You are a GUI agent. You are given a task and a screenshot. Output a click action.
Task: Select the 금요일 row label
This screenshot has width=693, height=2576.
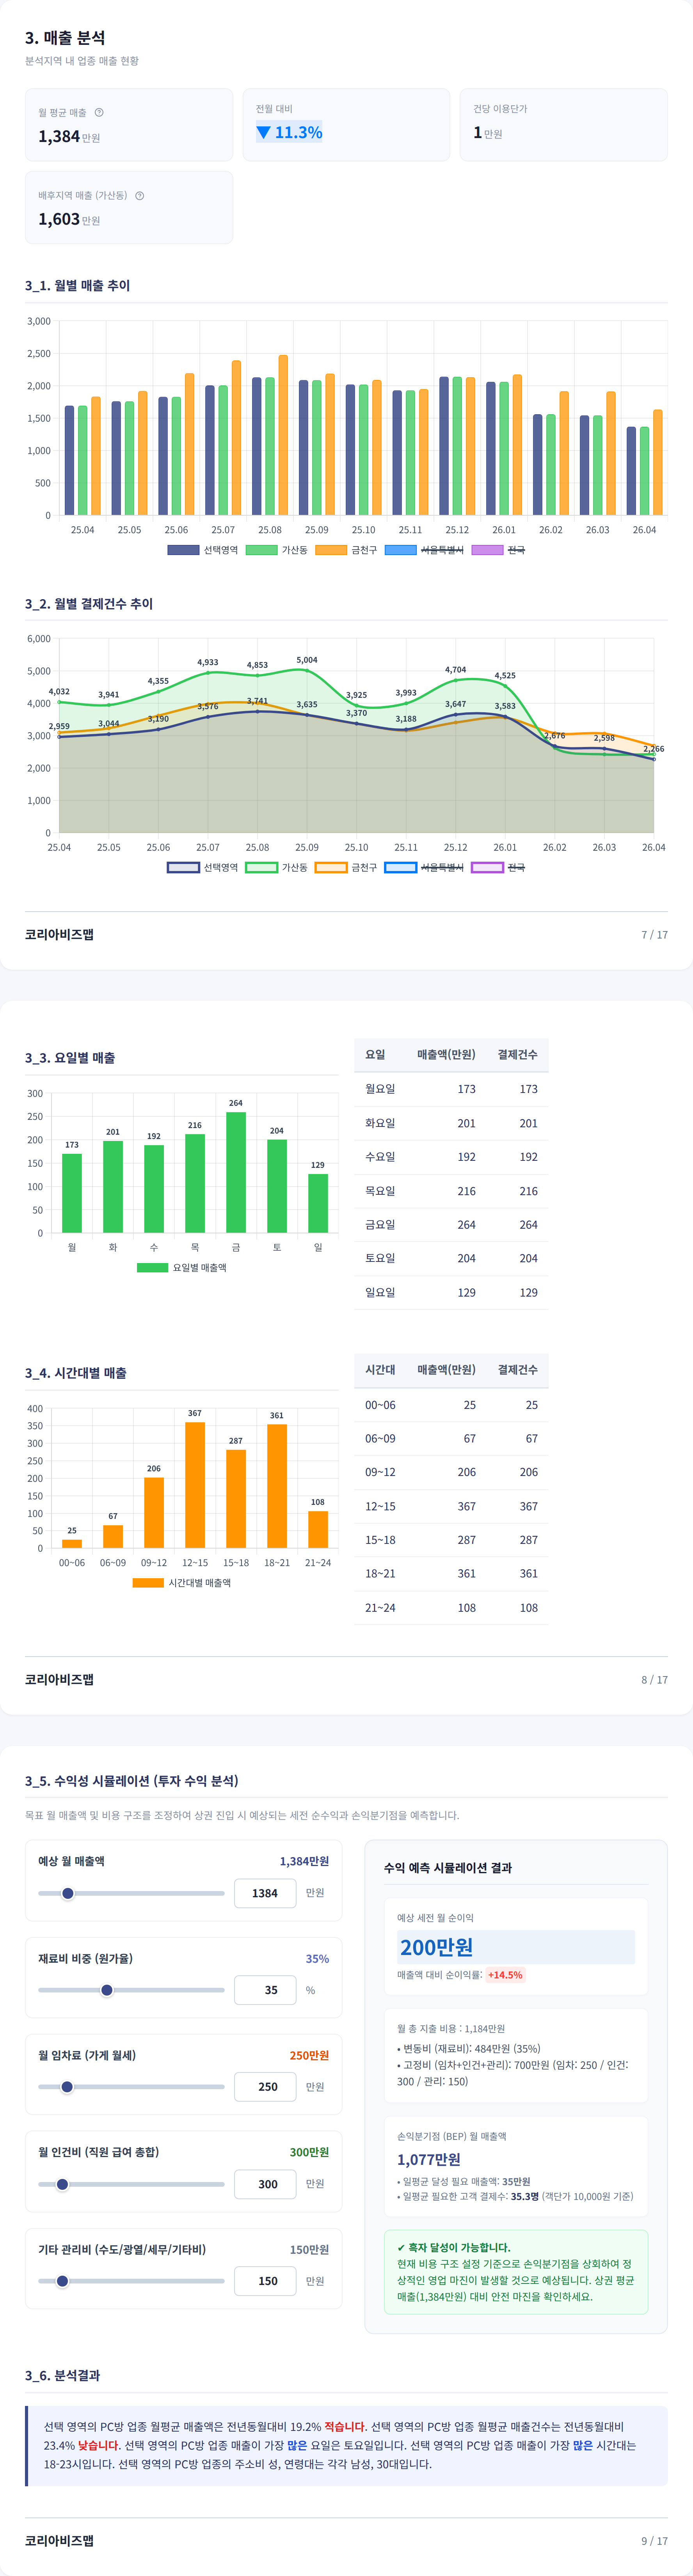point(380,1224)
